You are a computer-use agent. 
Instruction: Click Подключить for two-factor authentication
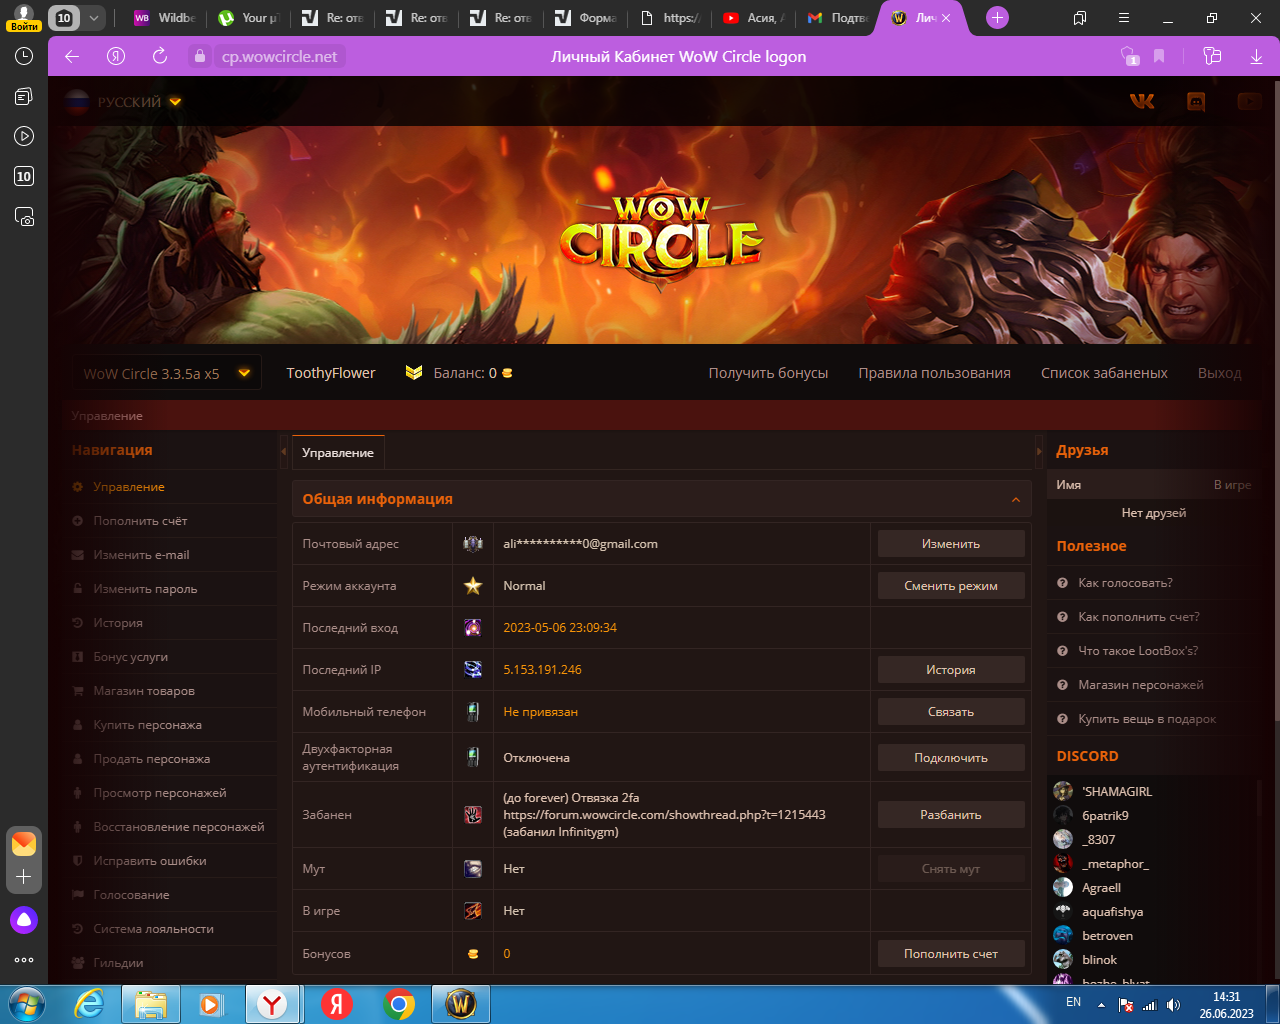click(x=950, y=758)
